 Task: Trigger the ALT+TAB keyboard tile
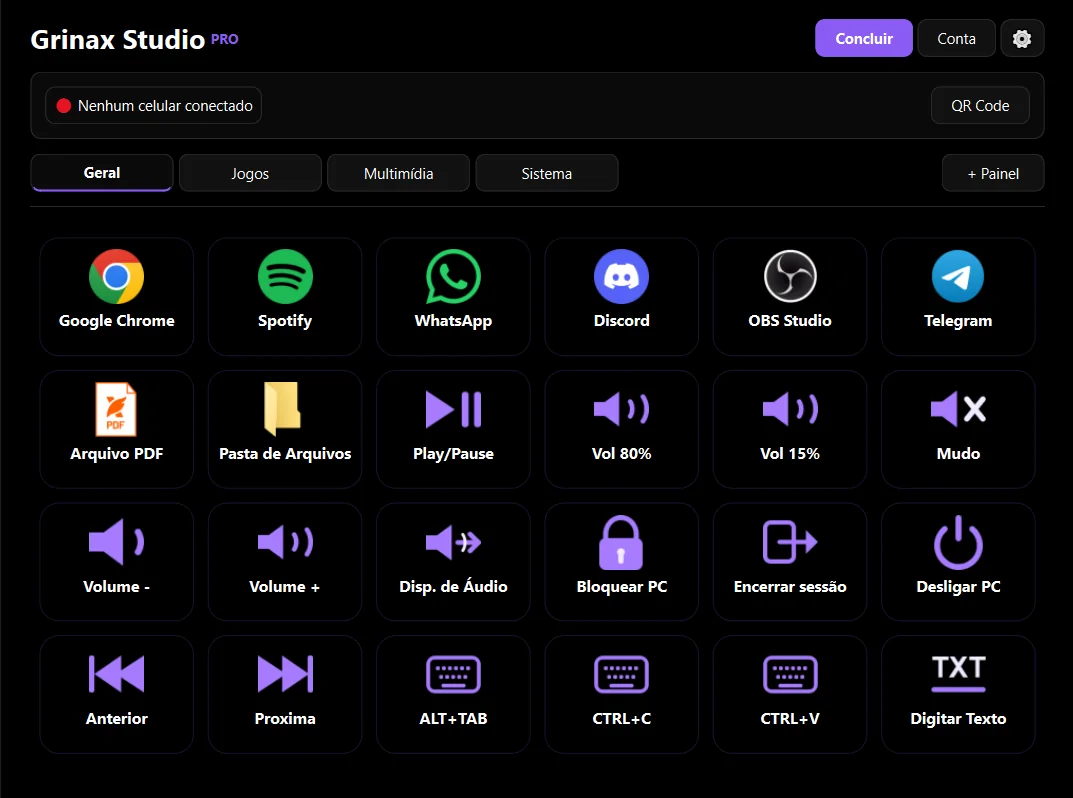point(453,695)
